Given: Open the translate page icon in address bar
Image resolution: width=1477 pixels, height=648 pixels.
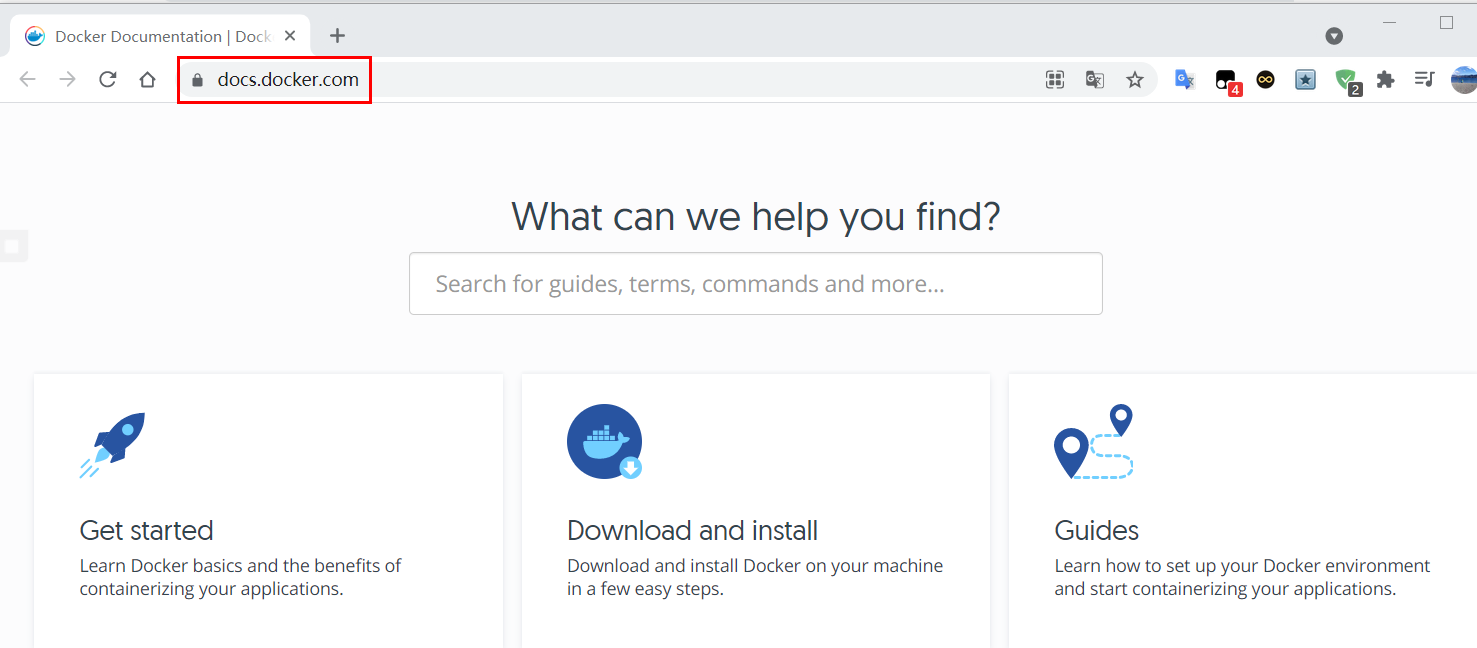Looking at the screenshot, I should pos(1095,80).
